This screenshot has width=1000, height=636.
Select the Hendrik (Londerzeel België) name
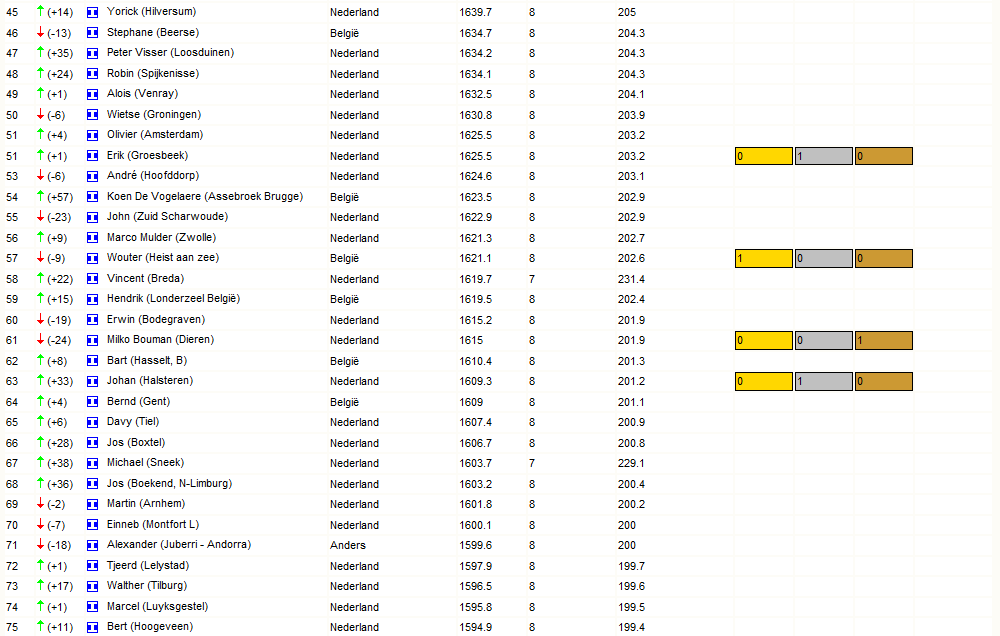click(173, 299)
